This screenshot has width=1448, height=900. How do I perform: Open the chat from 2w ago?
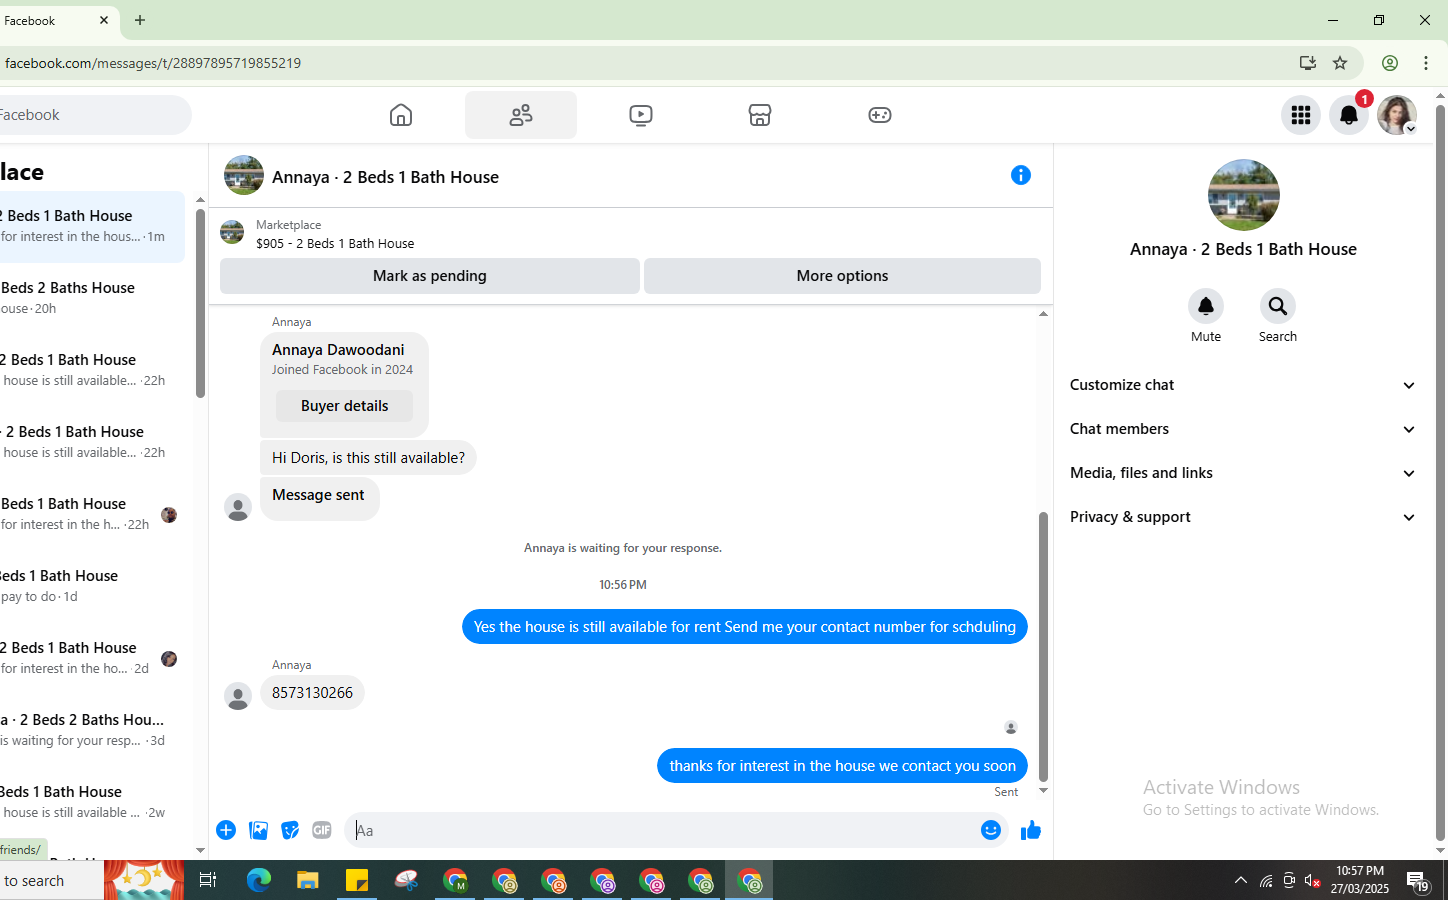90,802
